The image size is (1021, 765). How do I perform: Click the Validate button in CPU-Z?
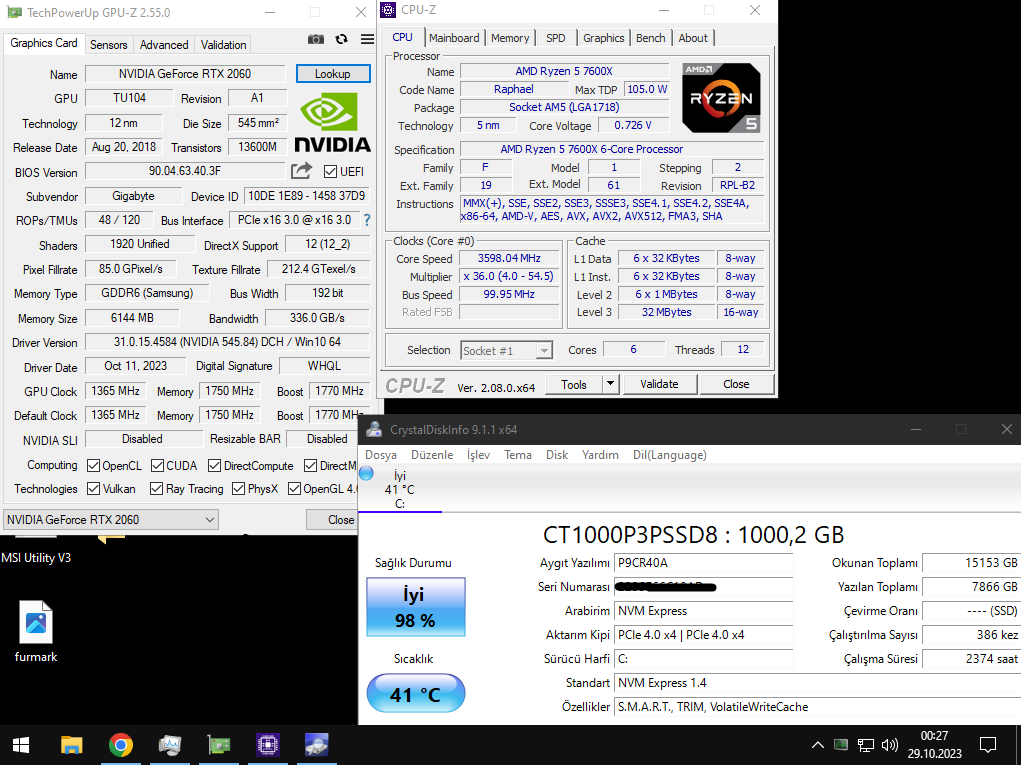[x=659, y=384]
